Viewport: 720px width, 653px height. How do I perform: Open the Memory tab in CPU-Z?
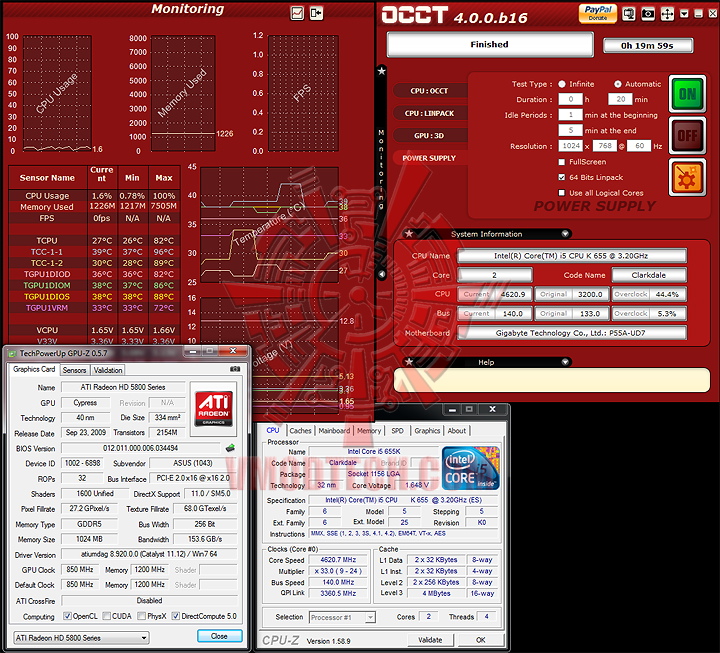(x=369, y=431)
